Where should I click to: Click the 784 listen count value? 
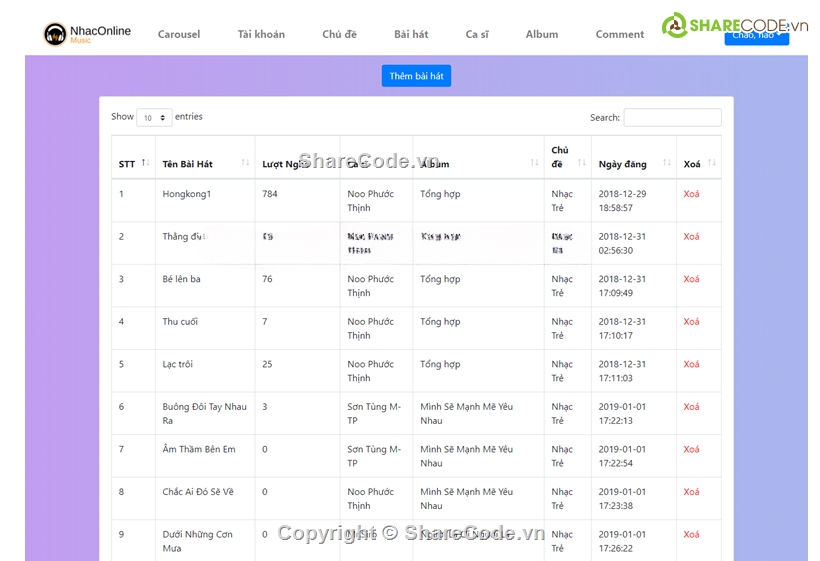pyautogui.click(x=270, y=194)
